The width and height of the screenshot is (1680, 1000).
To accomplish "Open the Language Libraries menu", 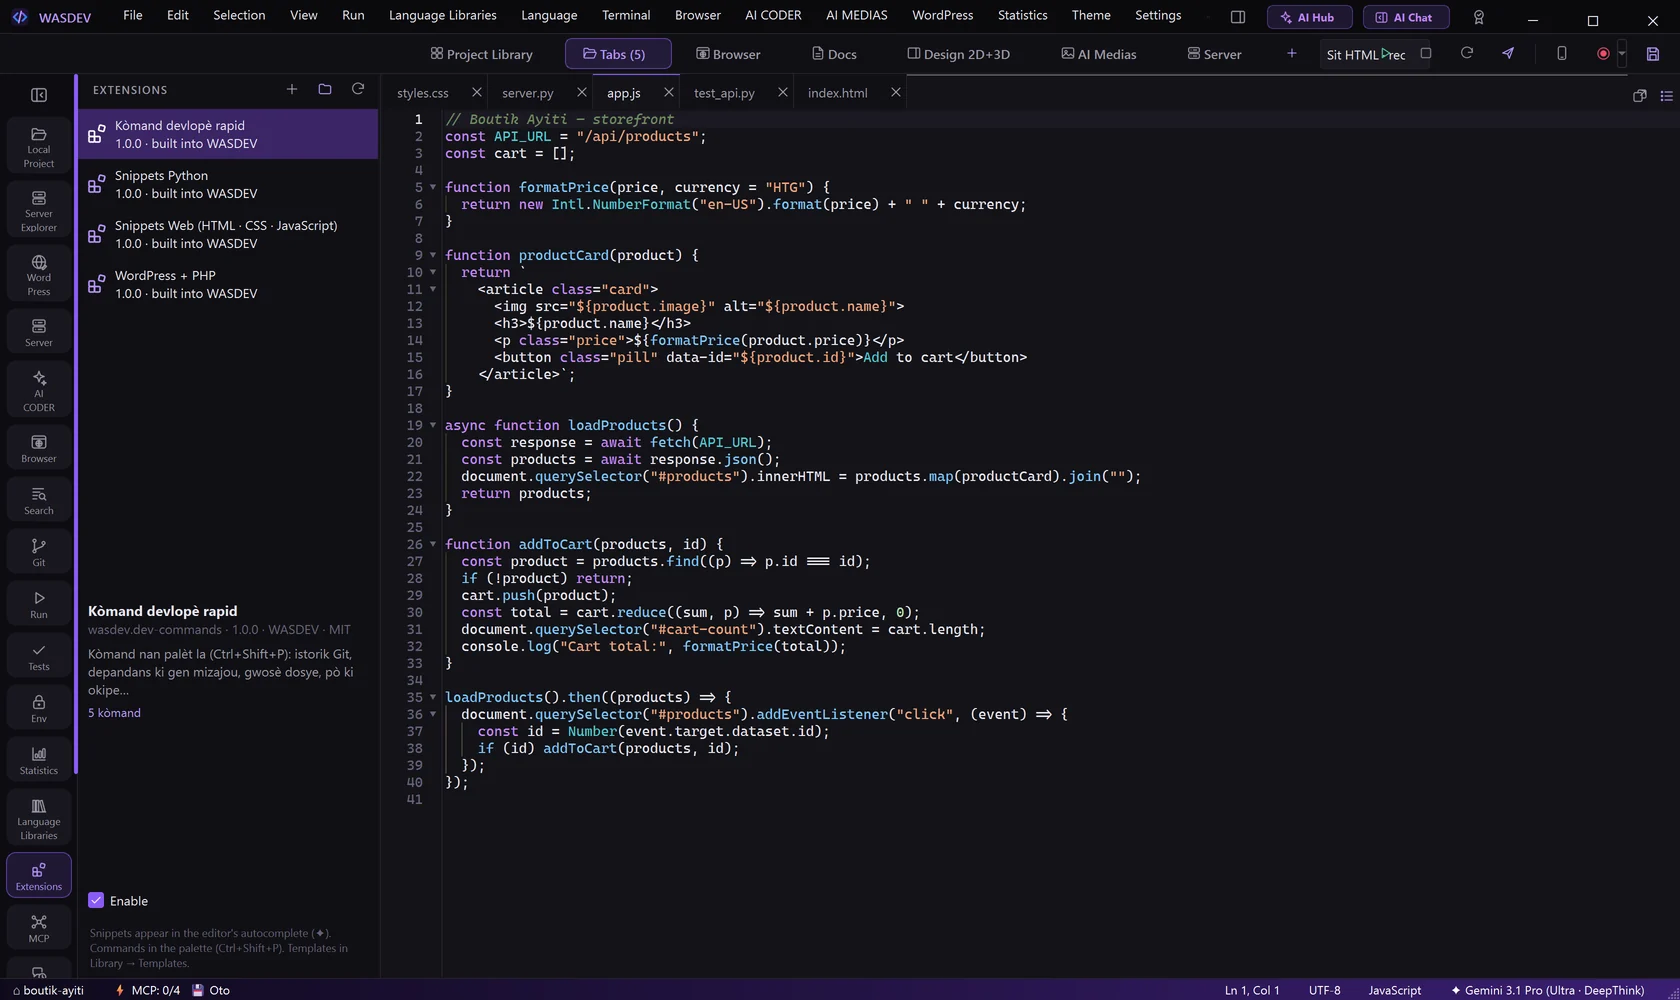I will click(443, 15).
